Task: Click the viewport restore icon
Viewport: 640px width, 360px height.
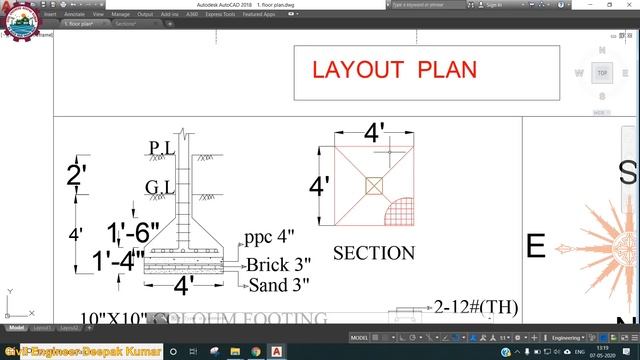Action: point(622,36)
